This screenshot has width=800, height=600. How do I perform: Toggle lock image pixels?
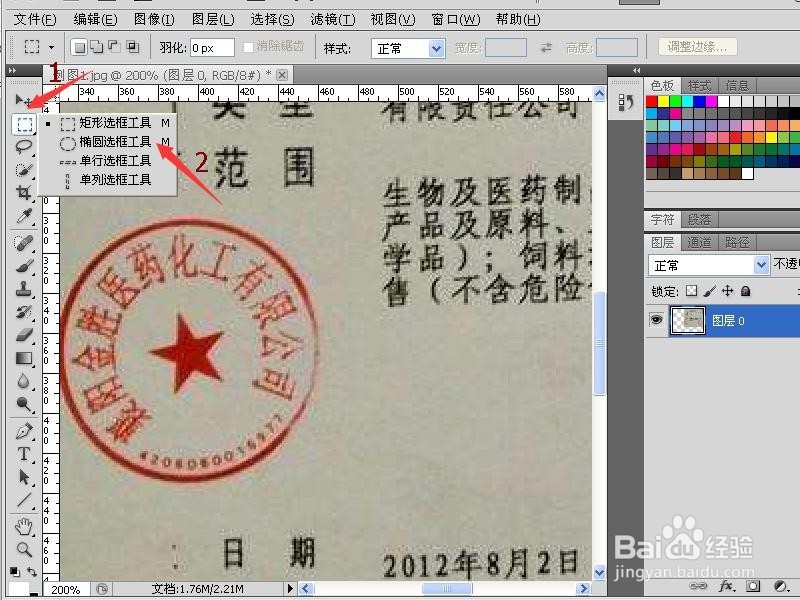pyautogui.click(x=709, y=291)
